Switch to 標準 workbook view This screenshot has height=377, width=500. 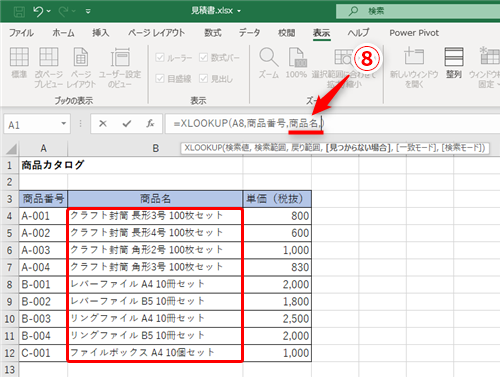click(19, 63)
